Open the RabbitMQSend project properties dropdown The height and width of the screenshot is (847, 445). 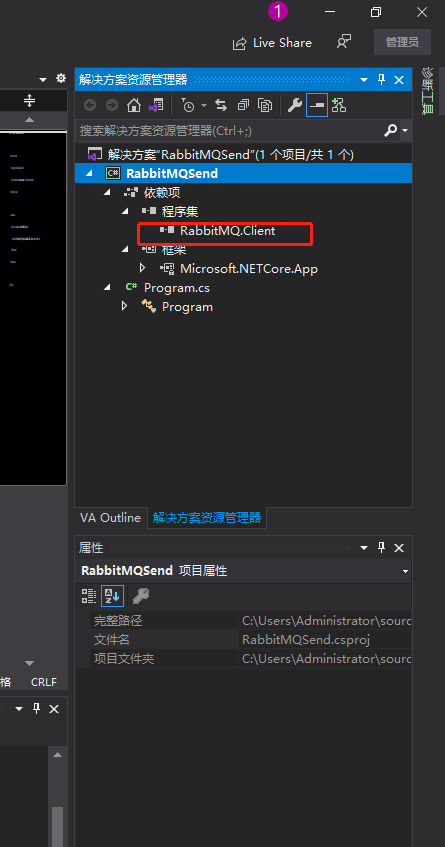click(405, 571)
